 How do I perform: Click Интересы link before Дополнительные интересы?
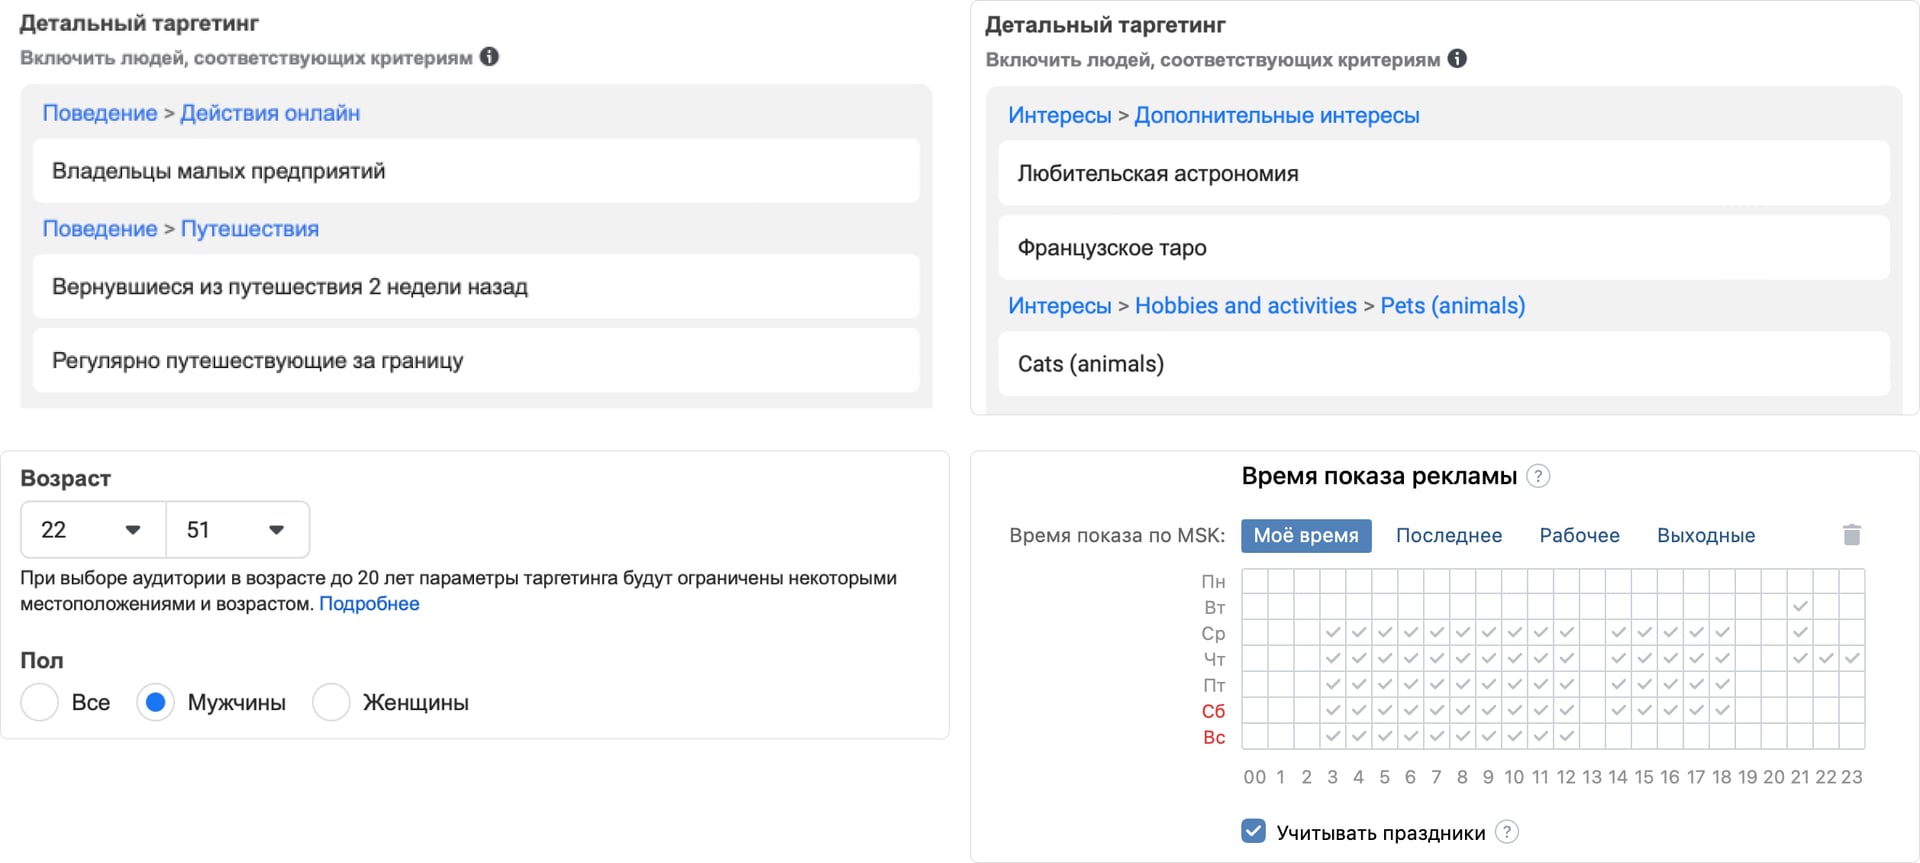pos(1060,116)
